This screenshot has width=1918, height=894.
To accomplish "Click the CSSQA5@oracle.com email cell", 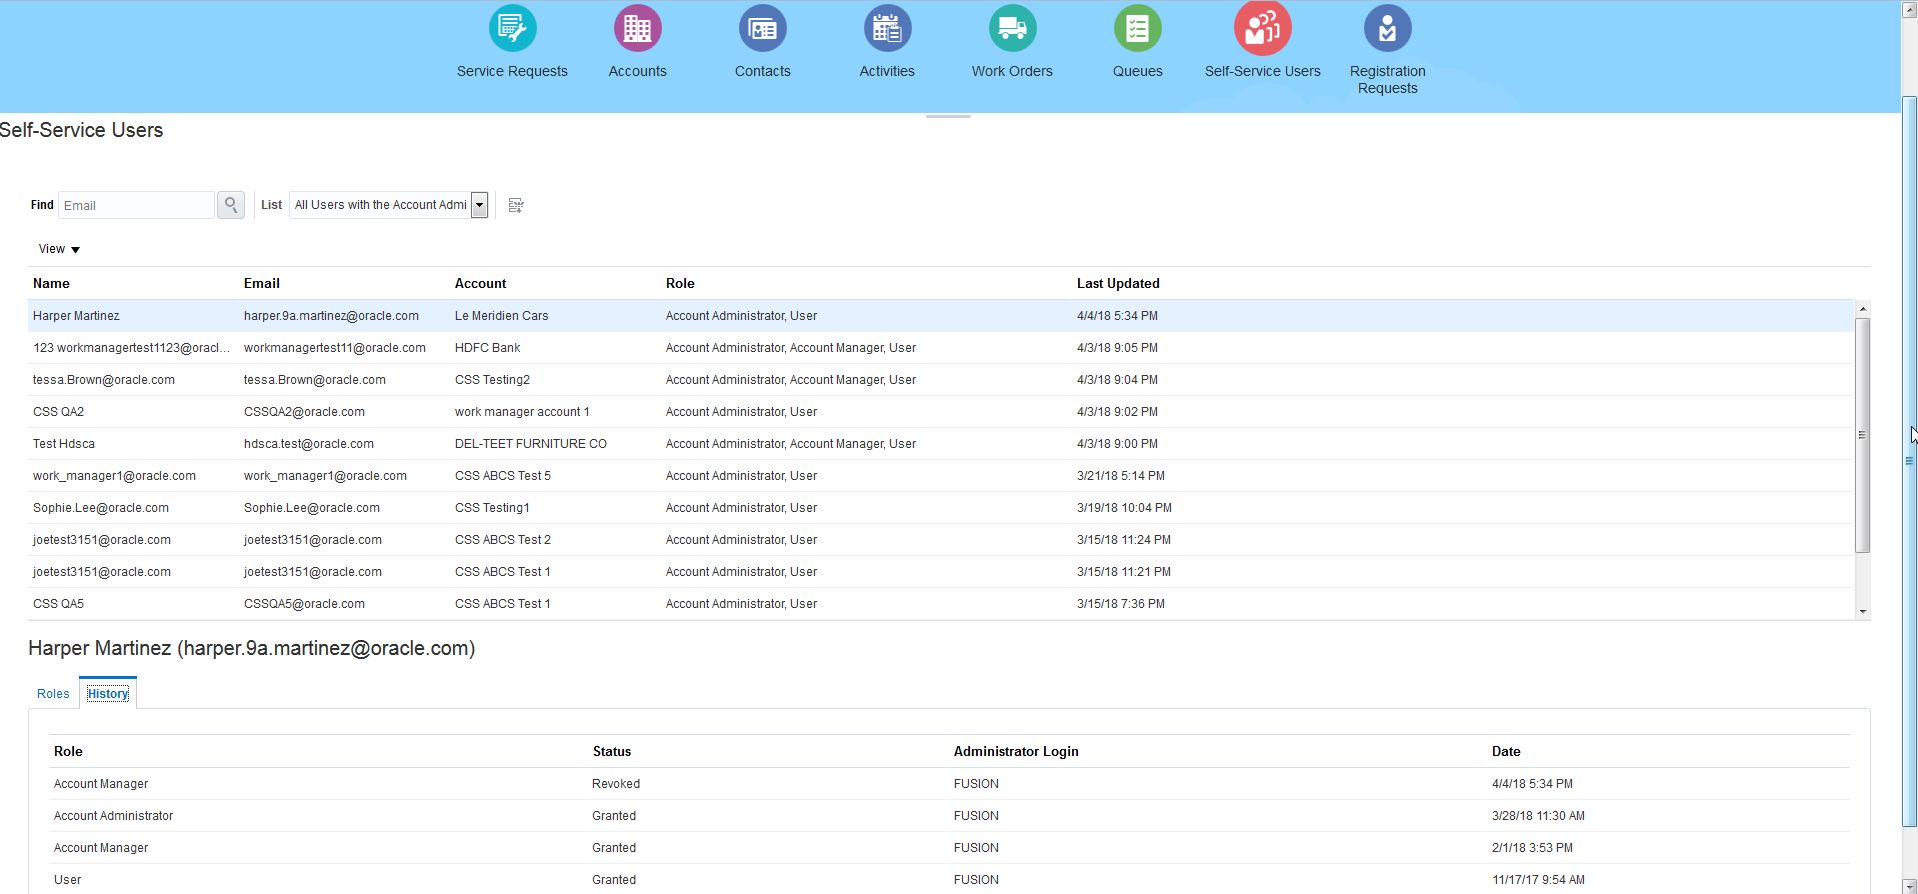I will click(304, 604).
